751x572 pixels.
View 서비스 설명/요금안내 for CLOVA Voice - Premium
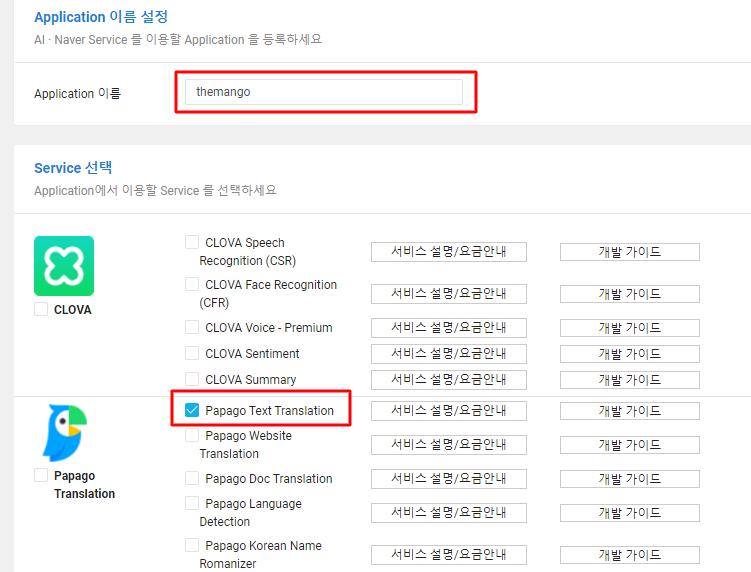pos(449,328)
